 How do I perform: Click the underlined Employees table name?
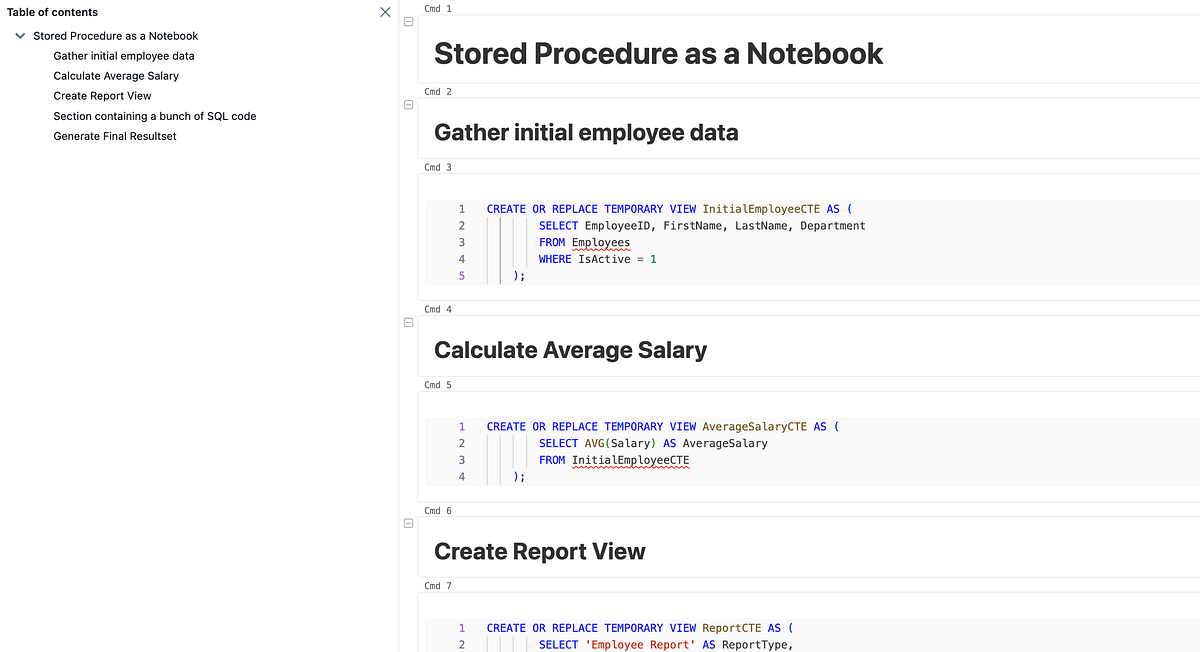tap(601, 242)
